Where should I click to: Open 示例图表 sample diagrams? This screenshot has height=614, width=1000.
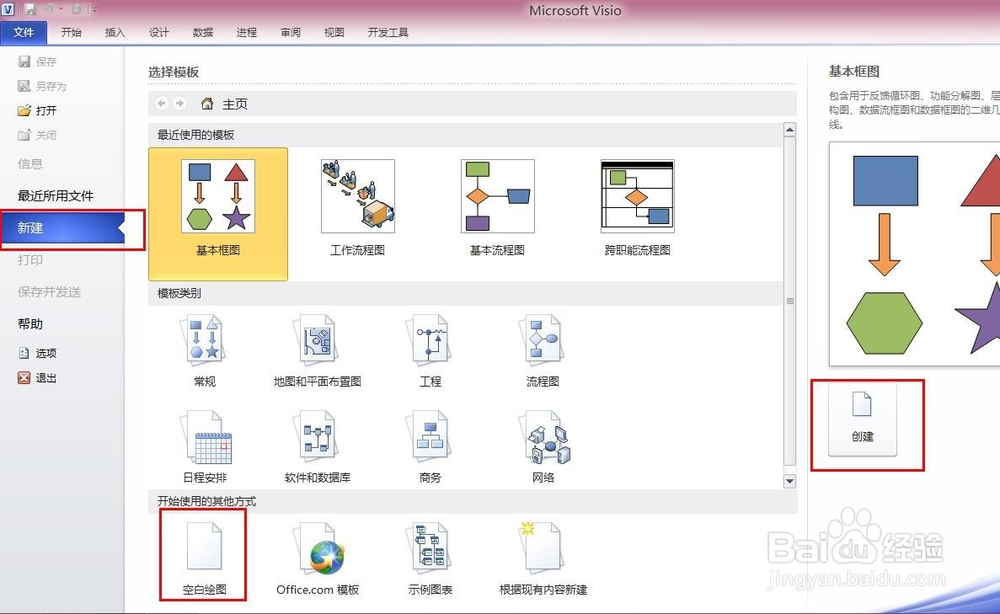430,559
